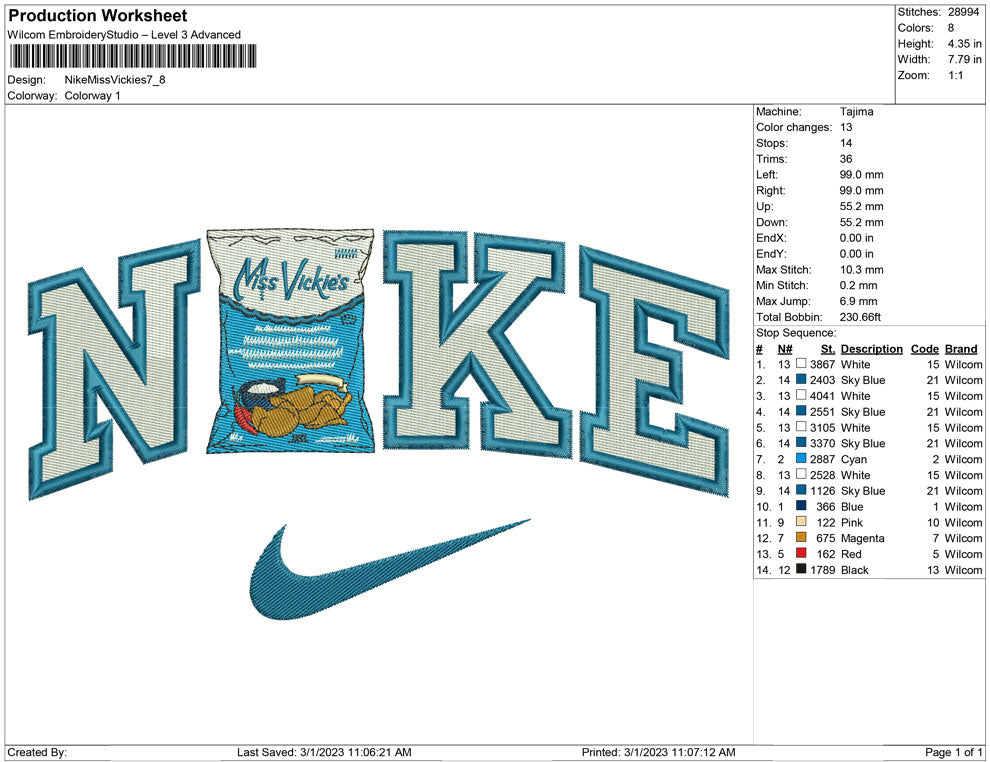Screen dimensions: 990x762
Task: Click the Sky Blue swatch in row 9
Action: coord(800,491)
